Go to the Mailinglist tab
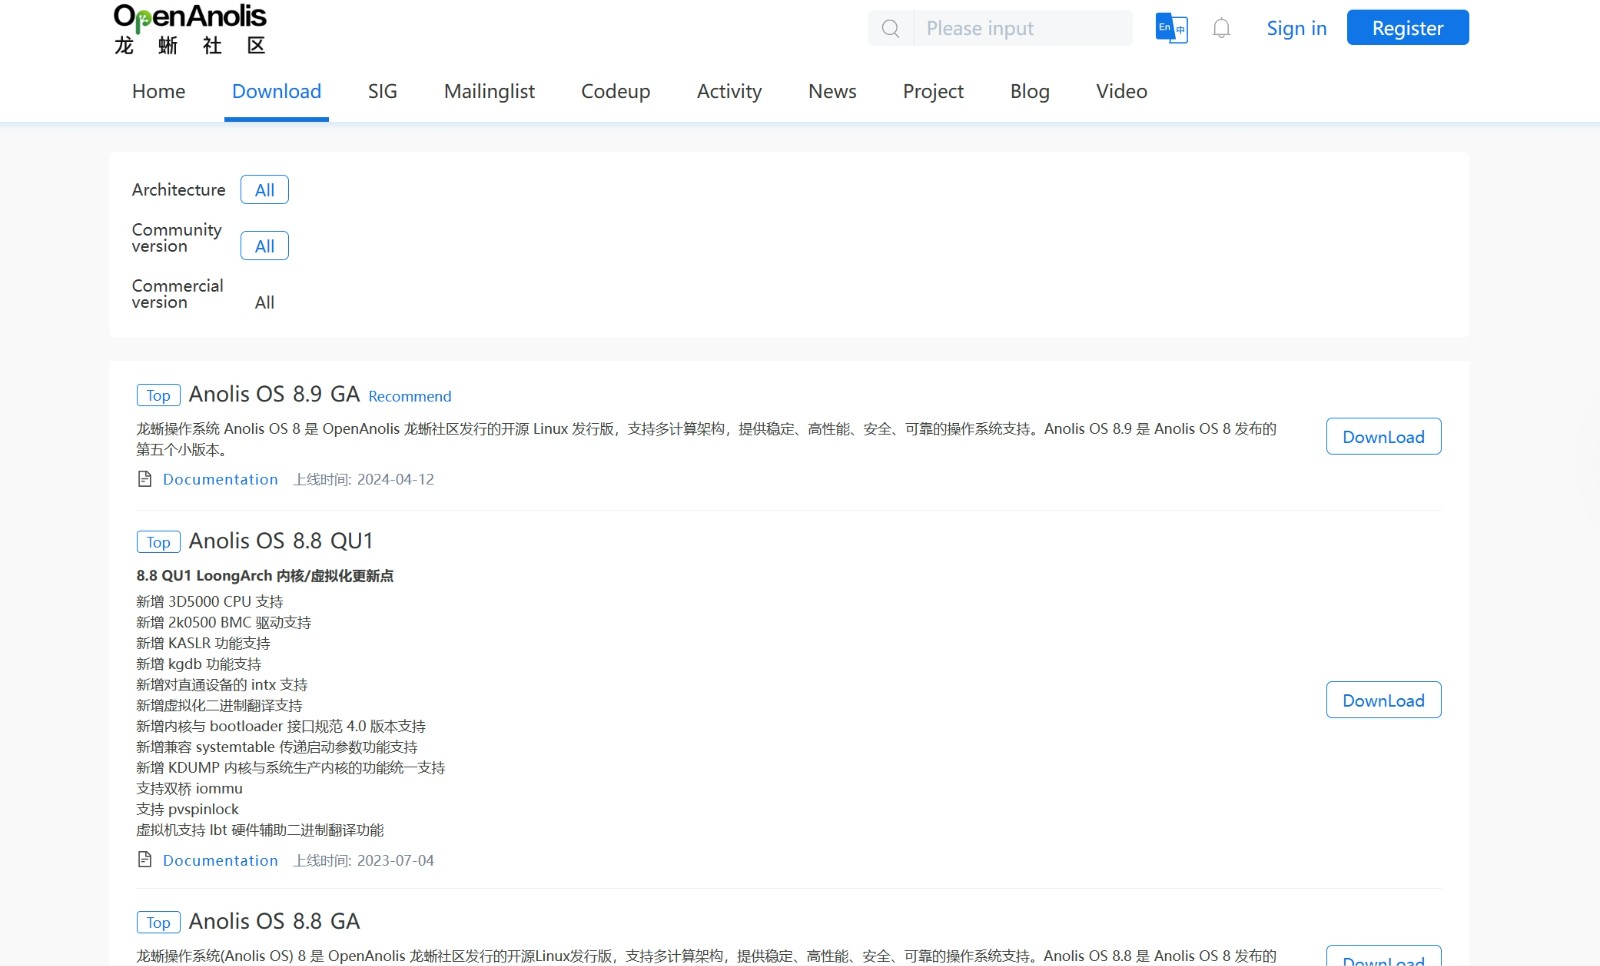Viewport: 1600px width, 966px height. (x=489, y=91)
